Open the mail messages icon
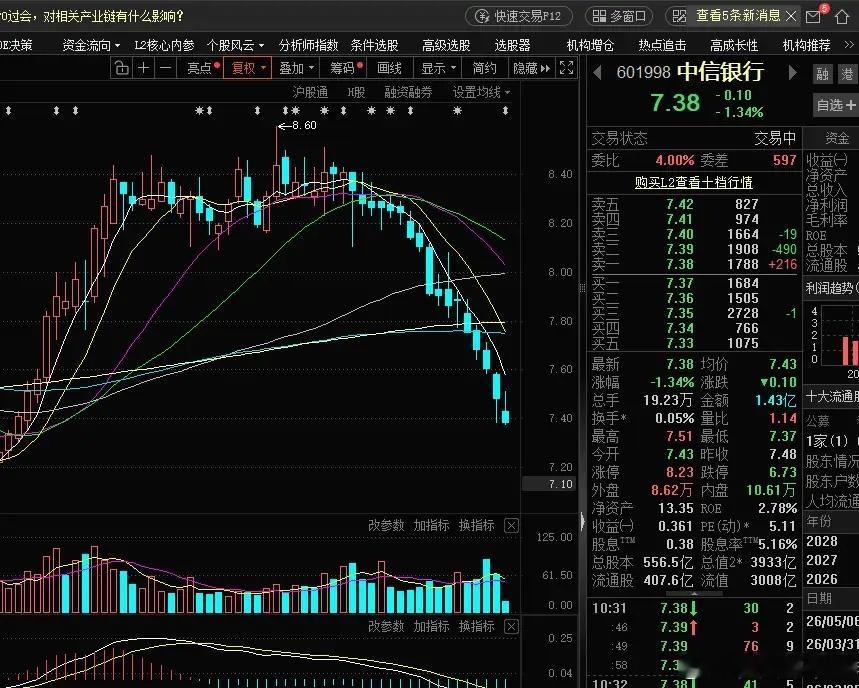 [814, 16]
